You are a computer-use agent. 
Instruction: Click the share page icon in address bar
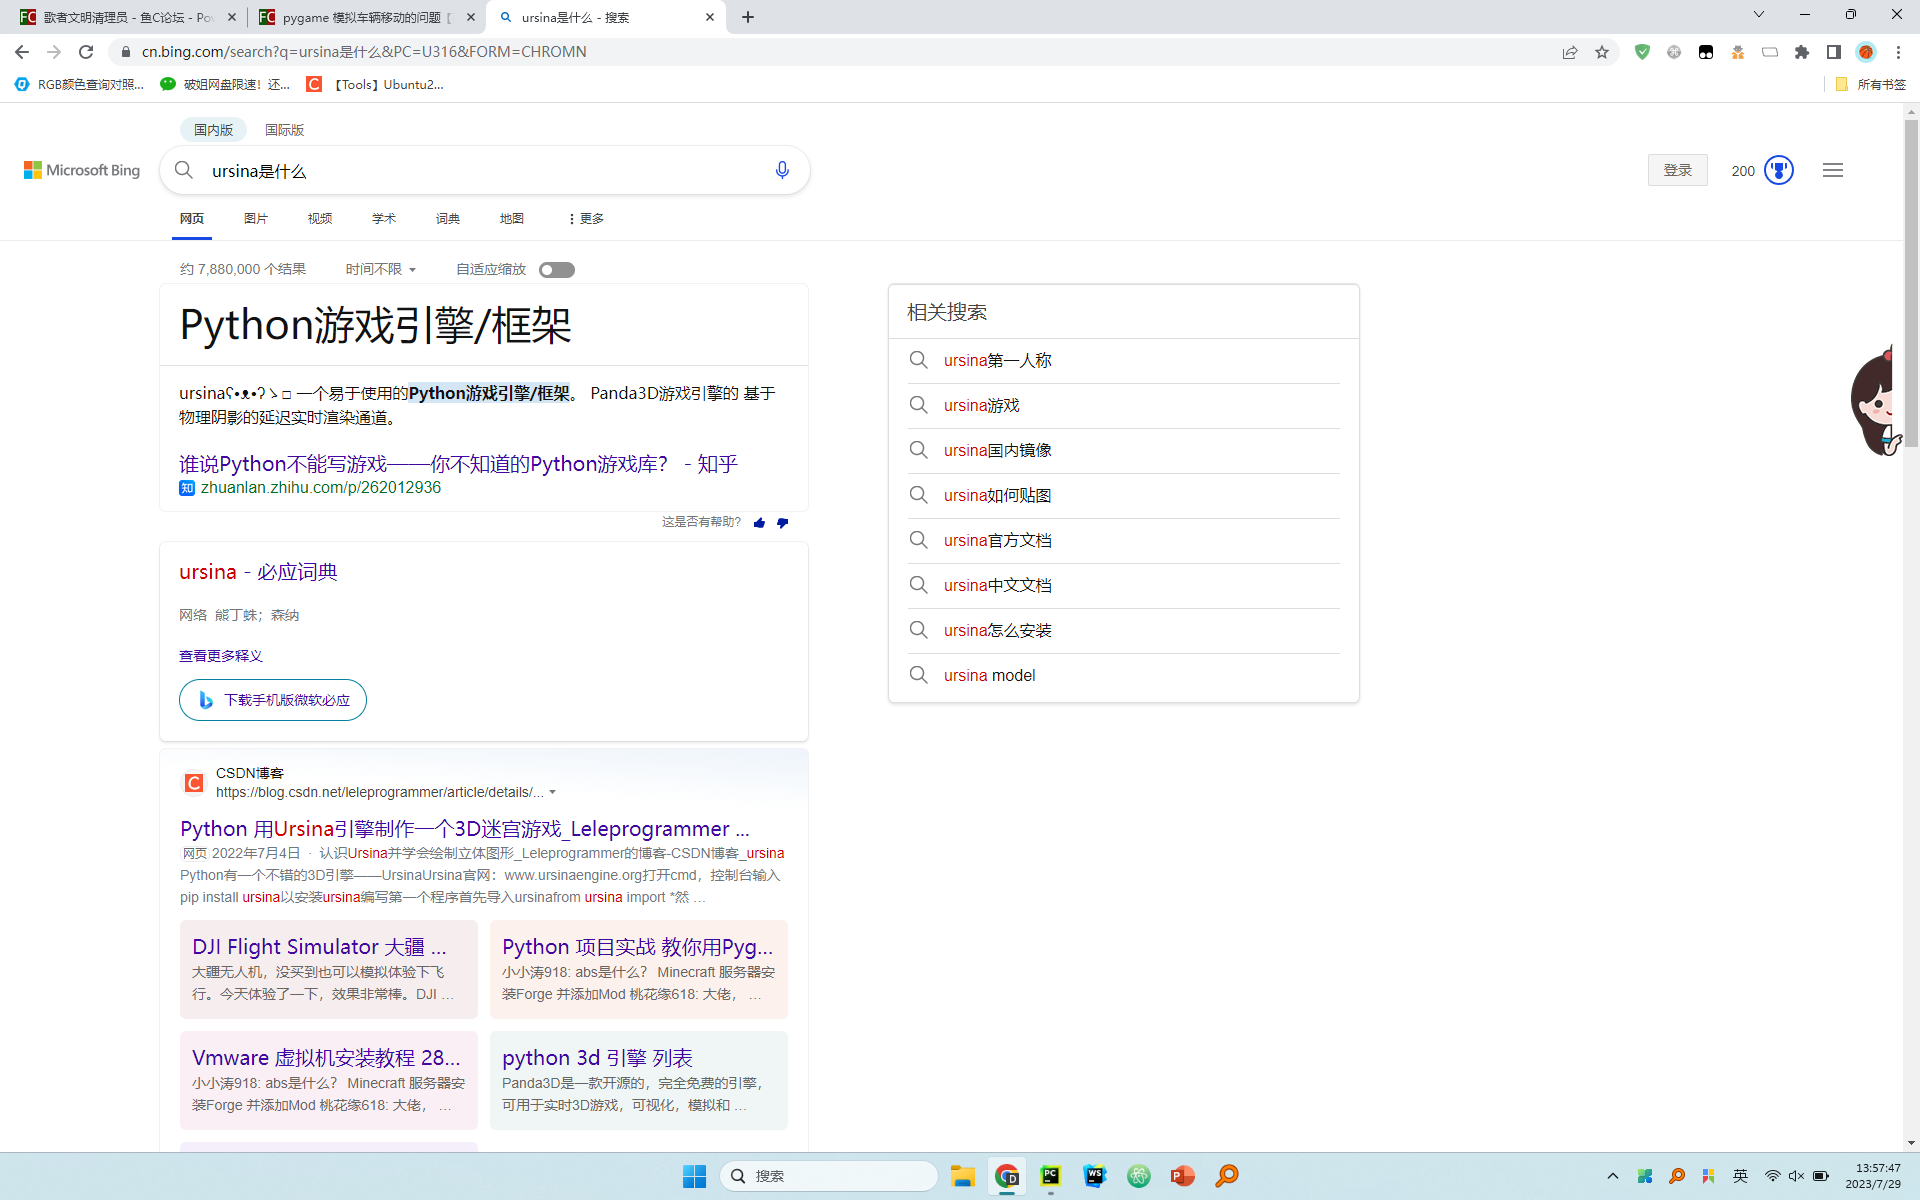point(1570,52)
